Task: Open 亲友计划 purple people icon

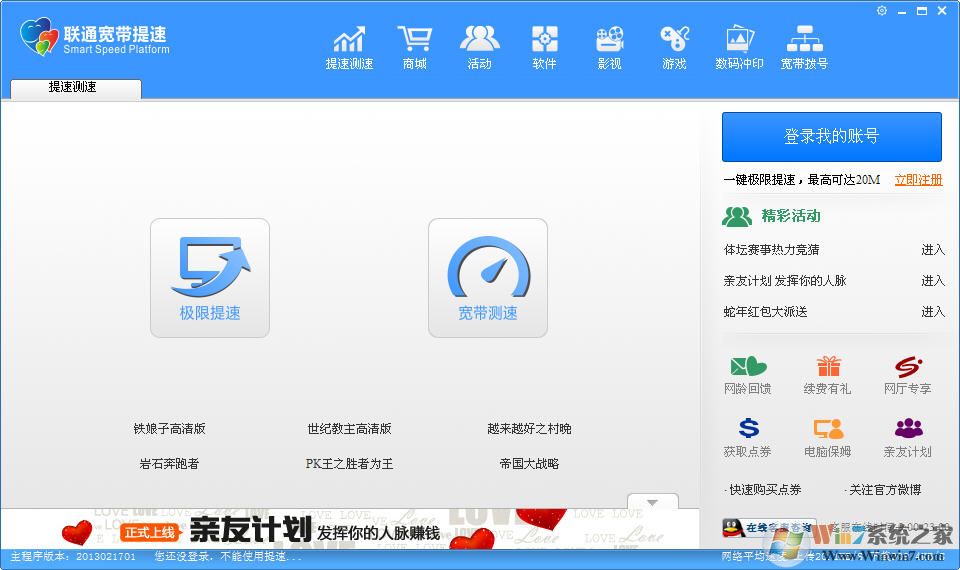Action: [x=907, y=438]
